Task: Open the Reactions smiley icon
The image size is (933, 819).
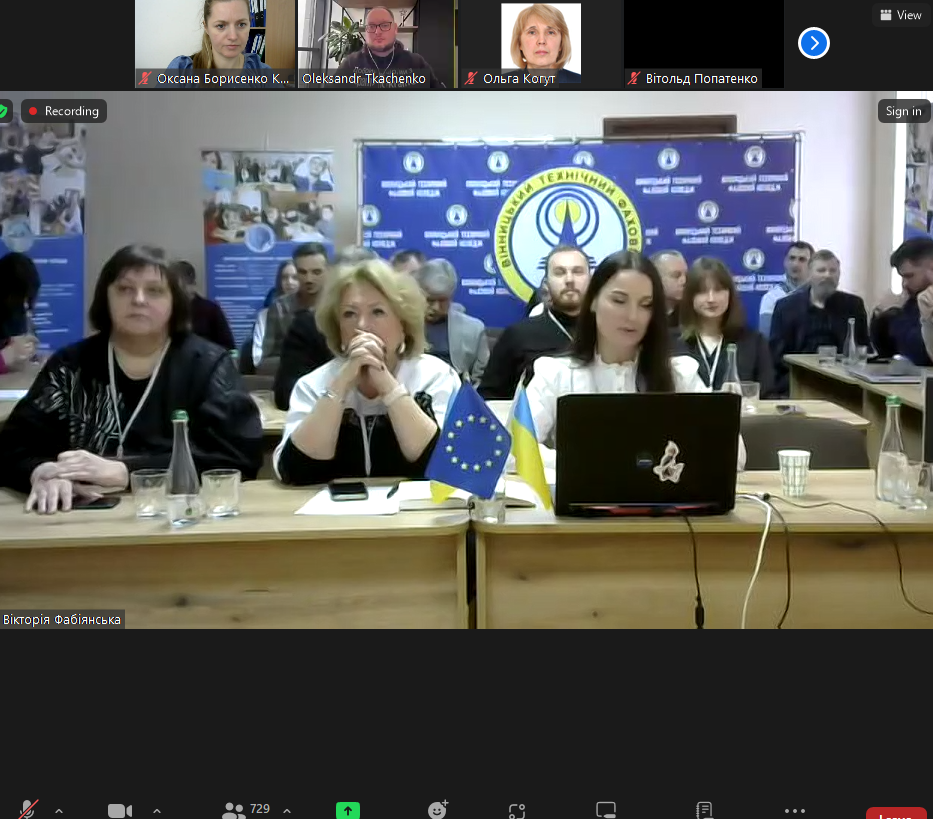Action: [437, 809]
